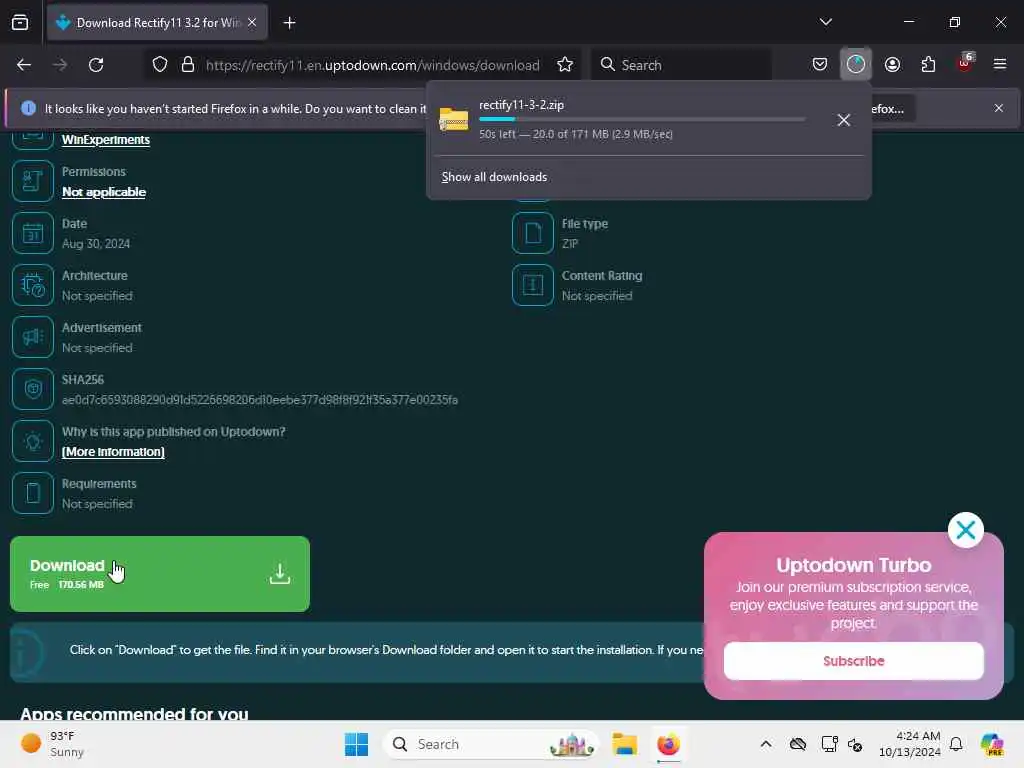Open clock showing 4:24 AM
The width and height of the screenshot is (1024, 768).
[x=910, y=744]
